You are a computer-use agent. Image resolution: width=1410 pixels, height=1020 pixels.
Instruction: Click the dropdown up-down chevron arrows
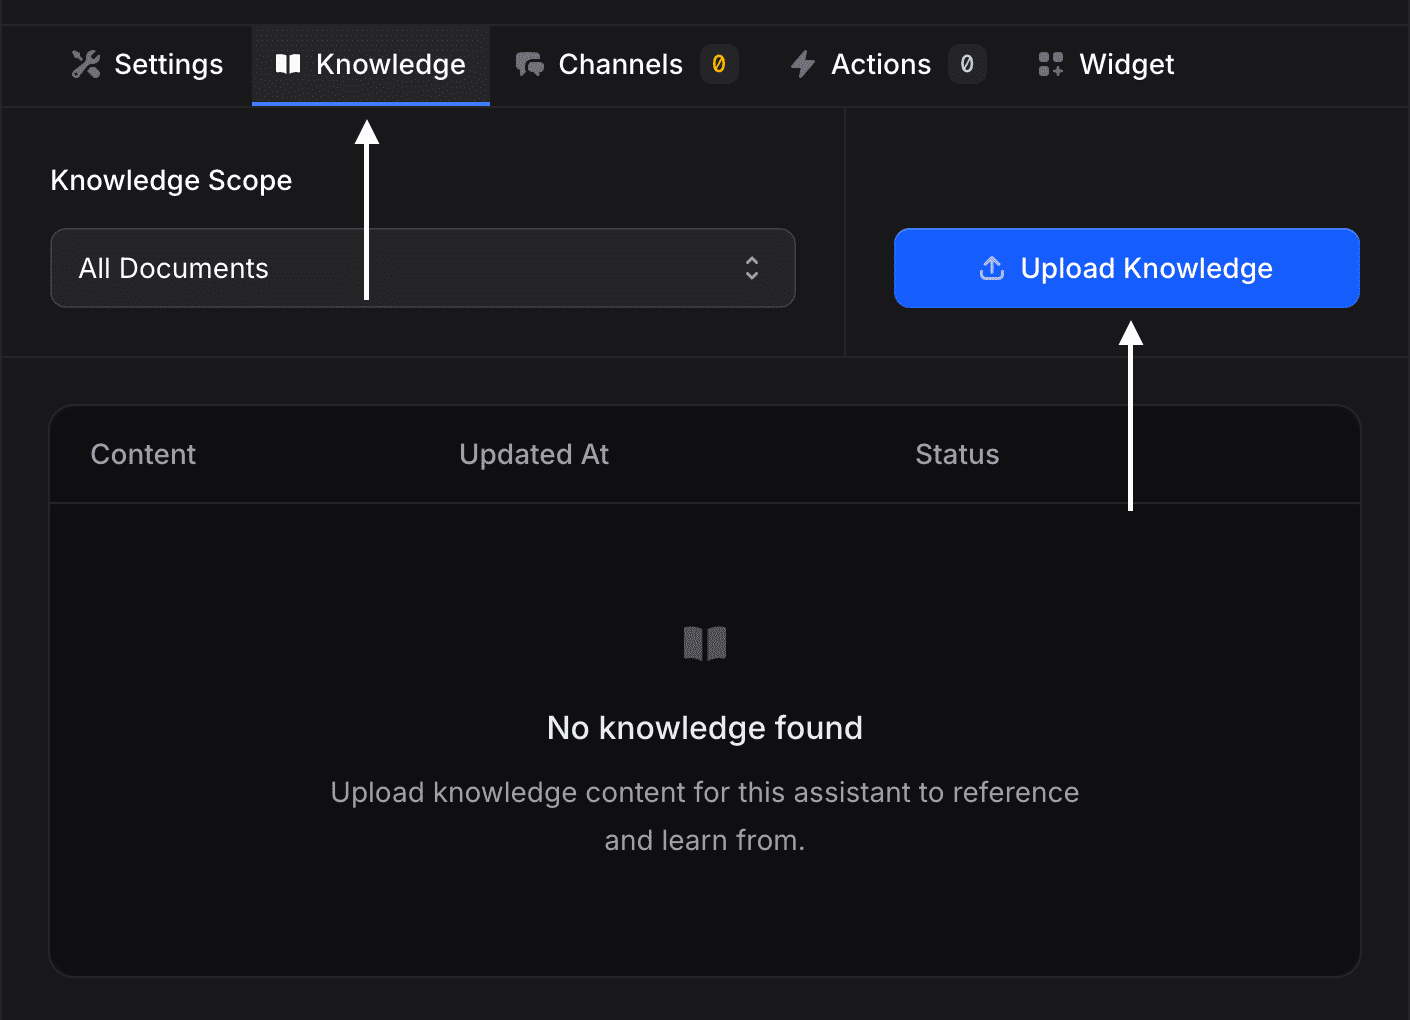click(752, 268)
